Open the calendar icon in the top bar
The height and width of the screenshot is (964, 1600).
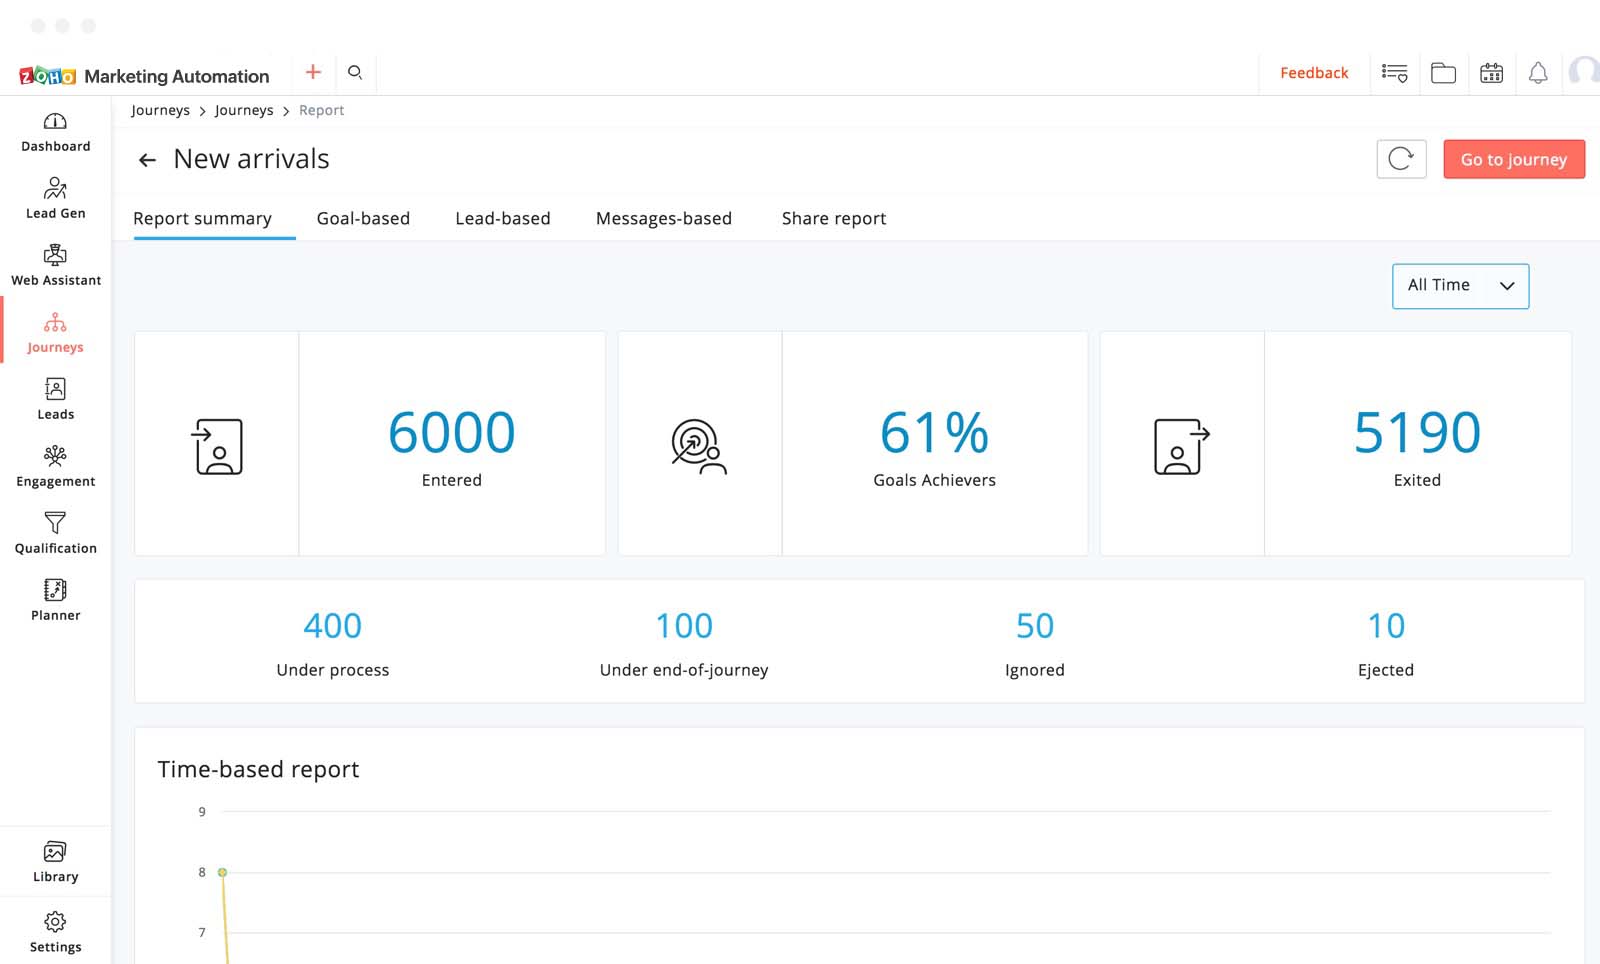coord(1491,73)
